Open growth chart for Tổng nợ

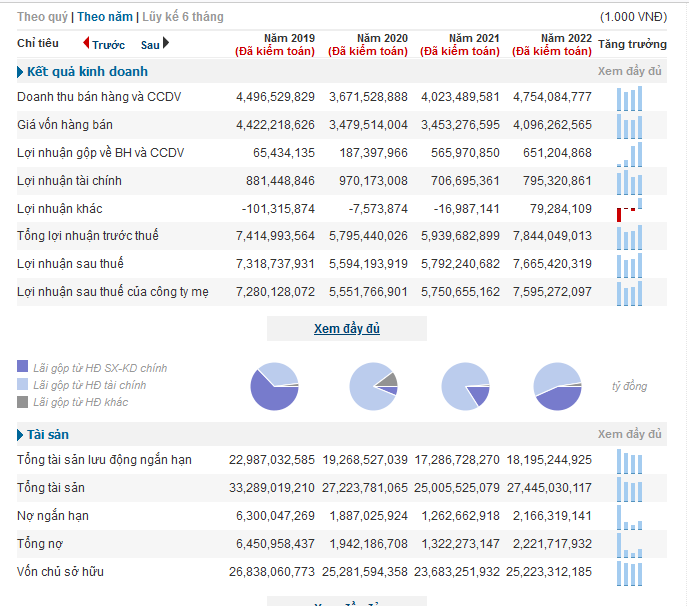629,546
